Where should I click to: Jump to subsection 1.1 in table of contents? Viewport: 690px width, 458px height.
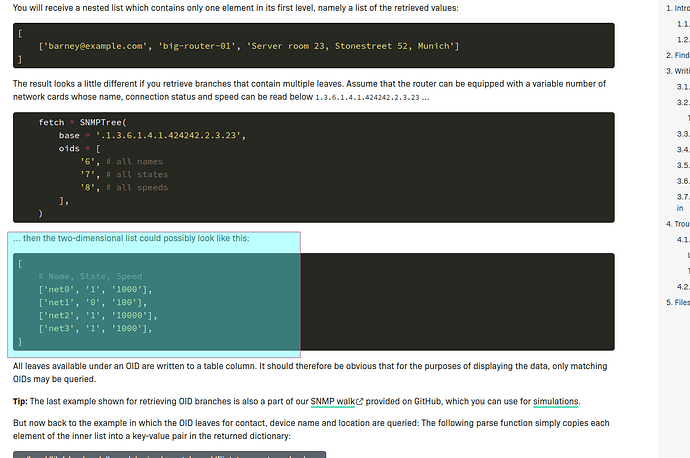pyautogui.click(x=681, y=24)
